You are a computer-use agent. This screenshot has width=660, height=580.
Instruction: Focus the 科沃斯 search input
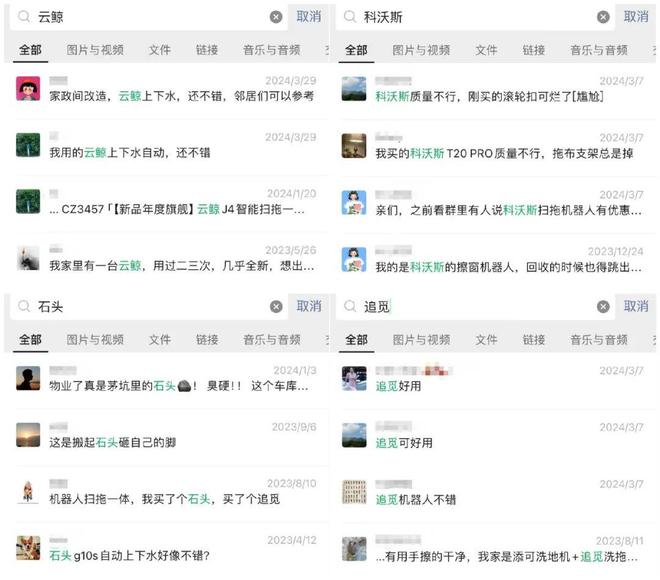[476, 17]
